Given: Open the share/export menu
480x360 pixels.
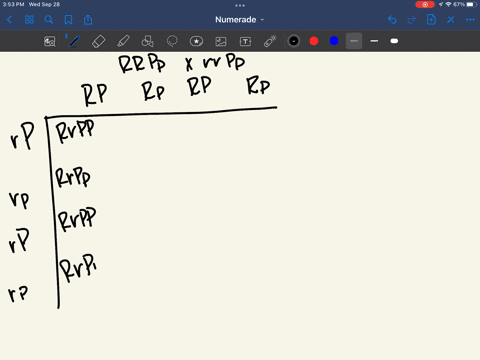Looking at the screenshot, I should pyautogui.click(x=88, y=20).
